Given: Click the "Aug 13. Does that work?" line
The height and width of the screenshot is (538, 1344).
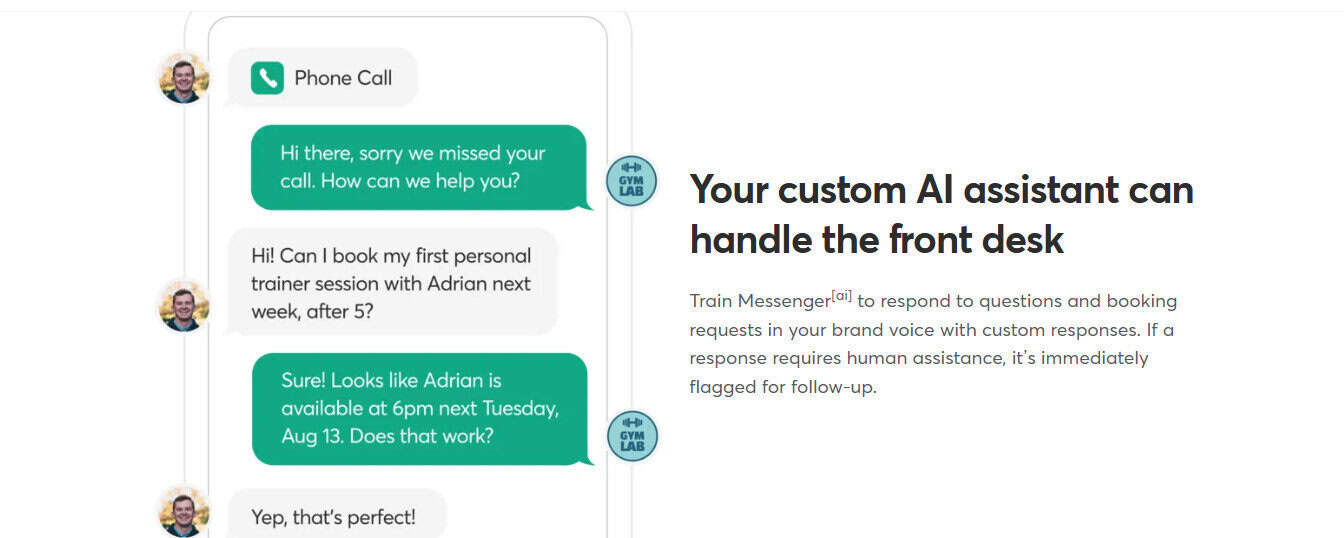Looking at the screenshot, I should pos(387,436).
